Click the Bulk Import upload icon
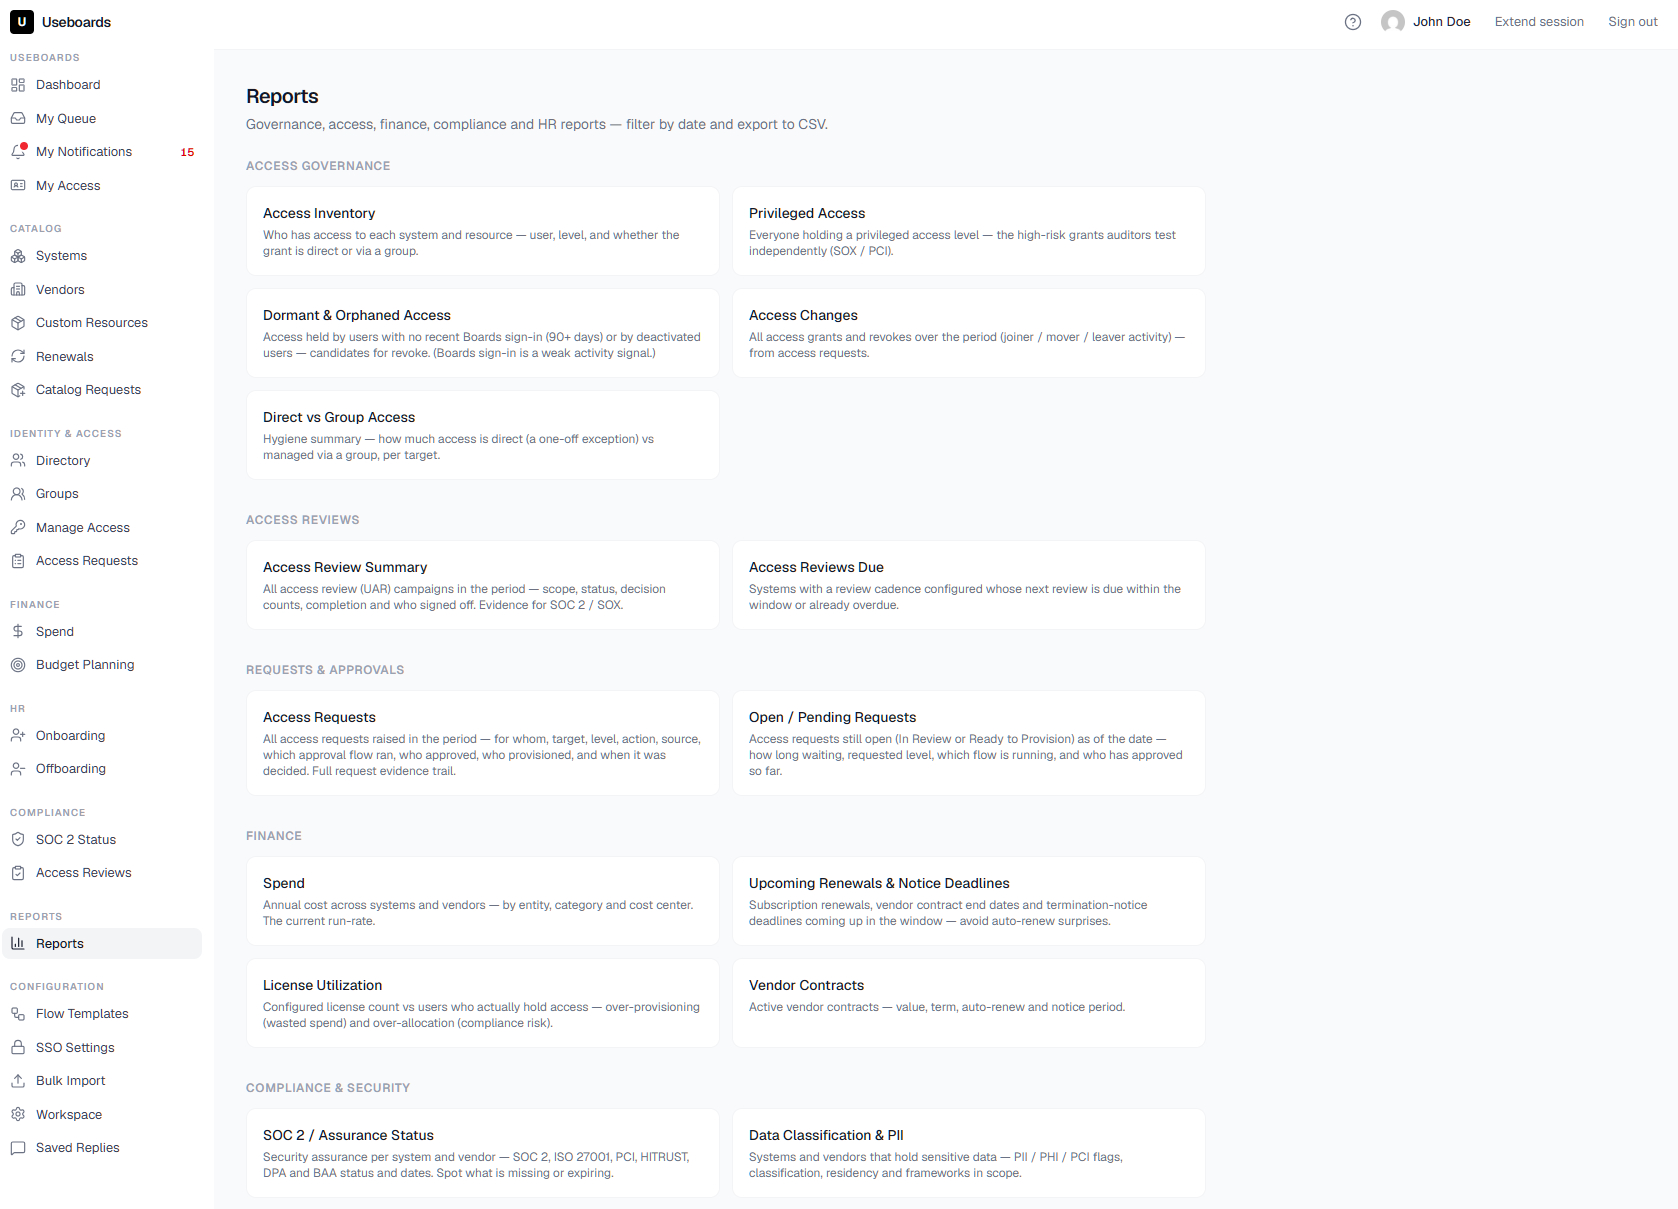1678x1209 pixels. click(x=18, y=1081)
